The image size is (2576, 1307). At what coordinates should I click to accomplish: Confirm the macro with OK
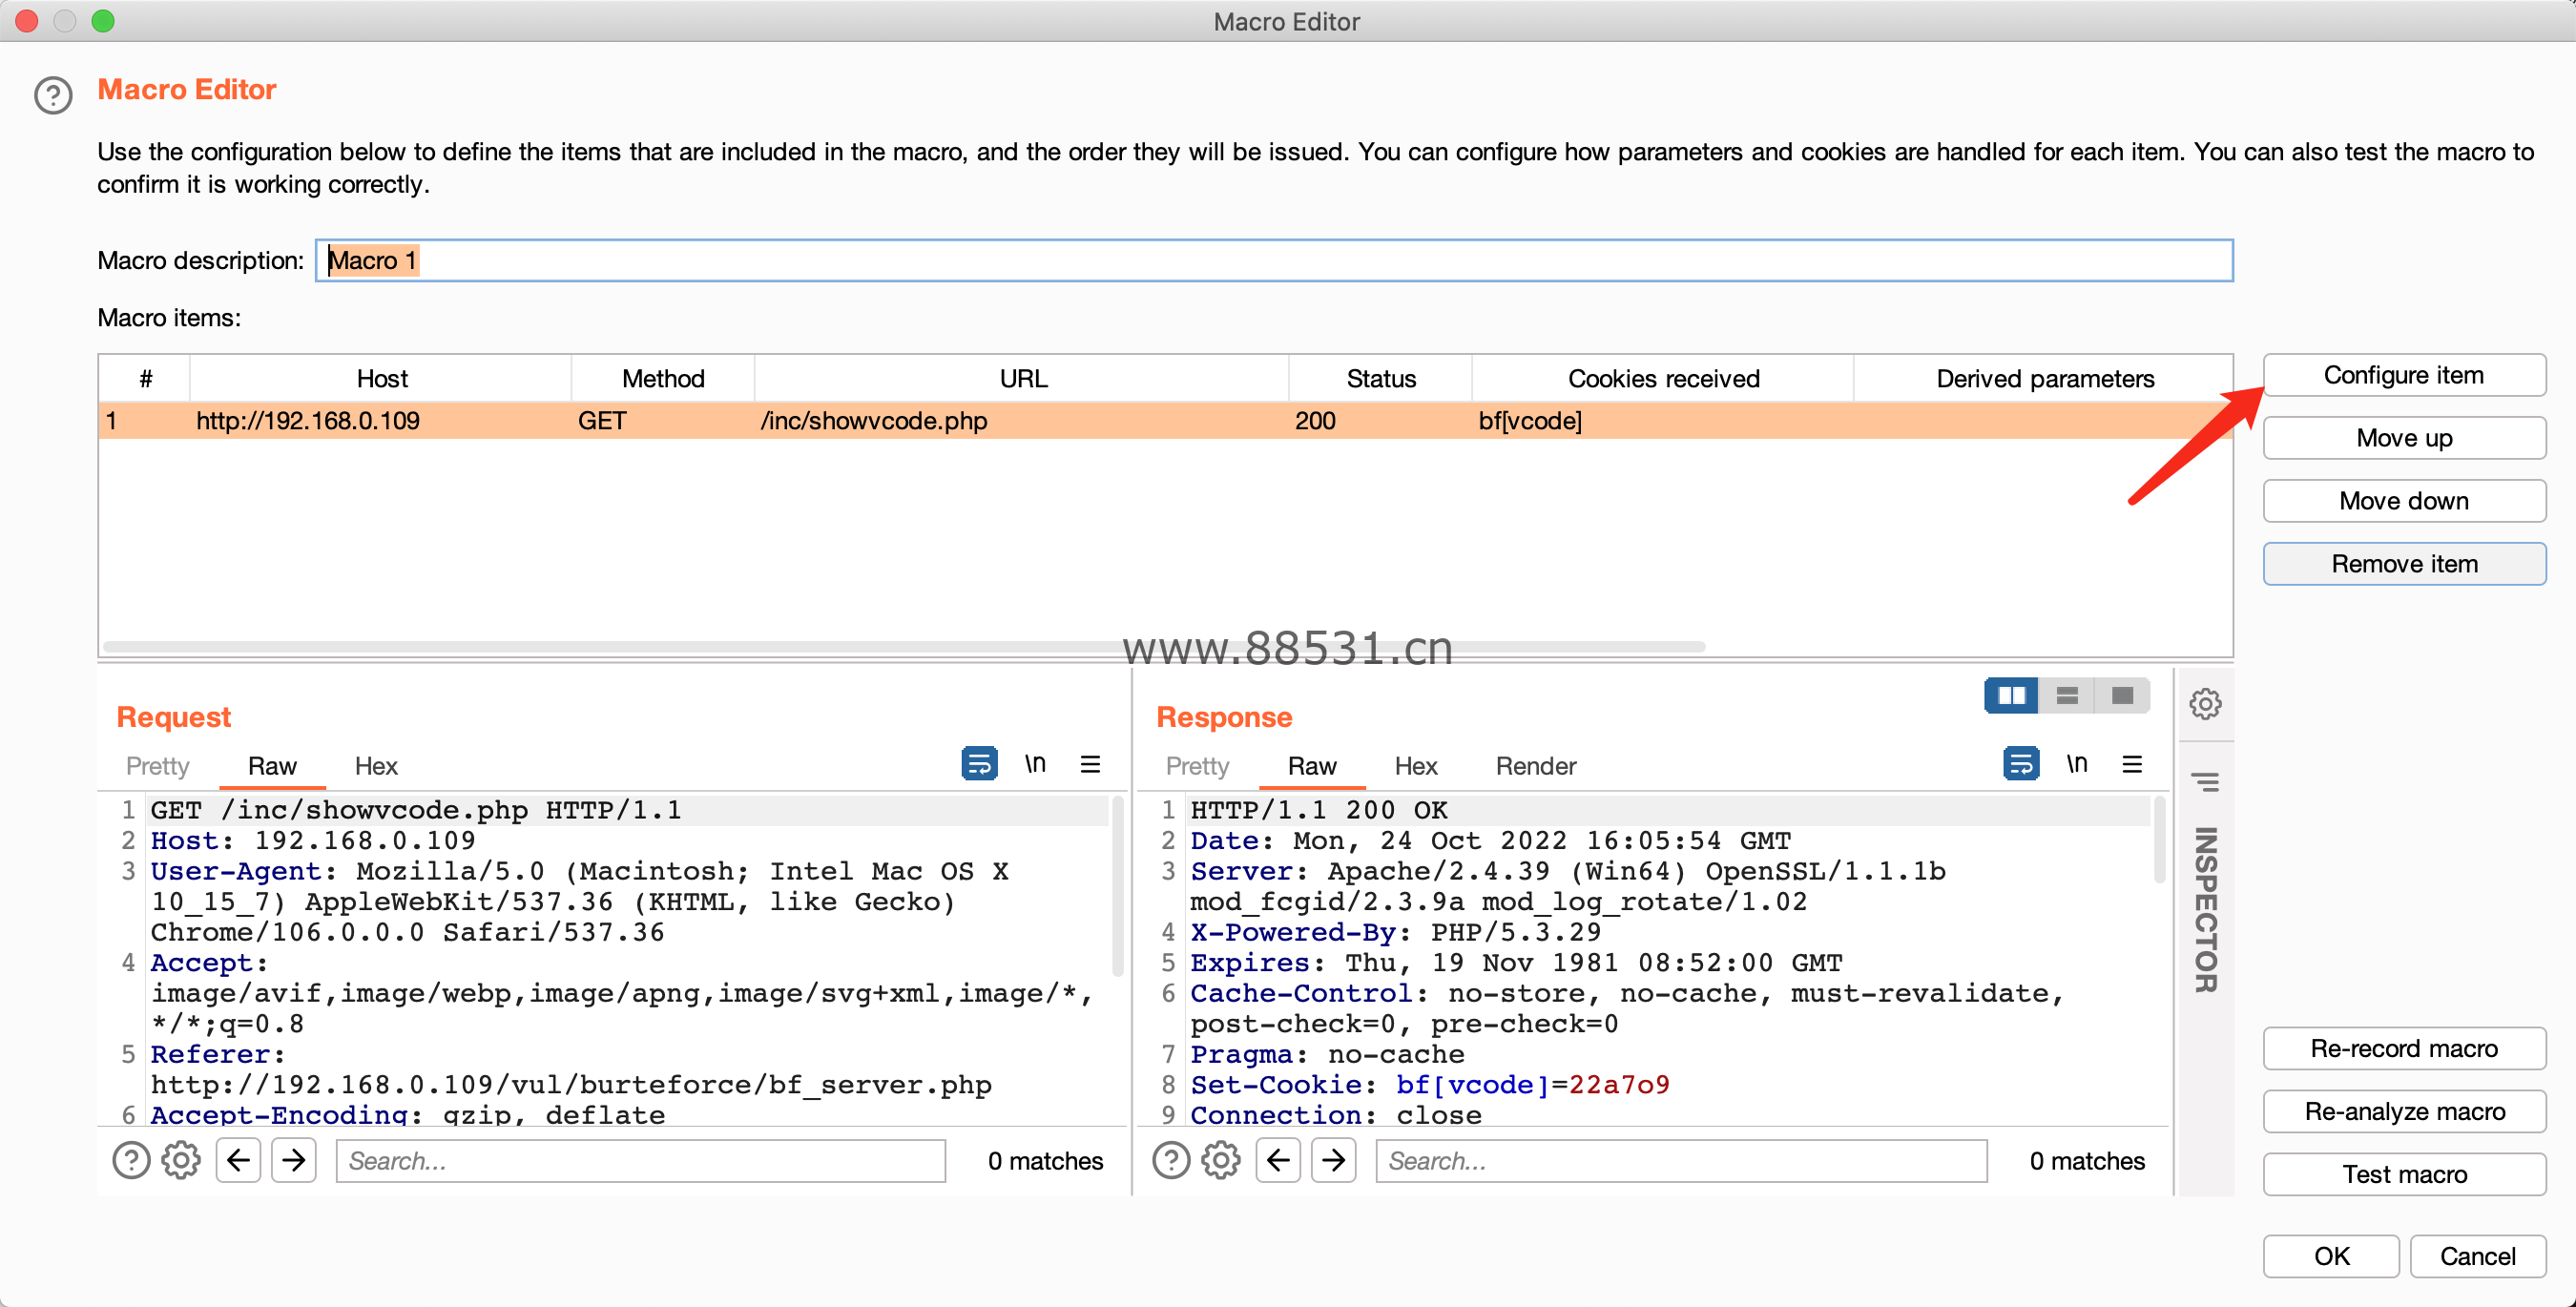tap(2331, 1257)
